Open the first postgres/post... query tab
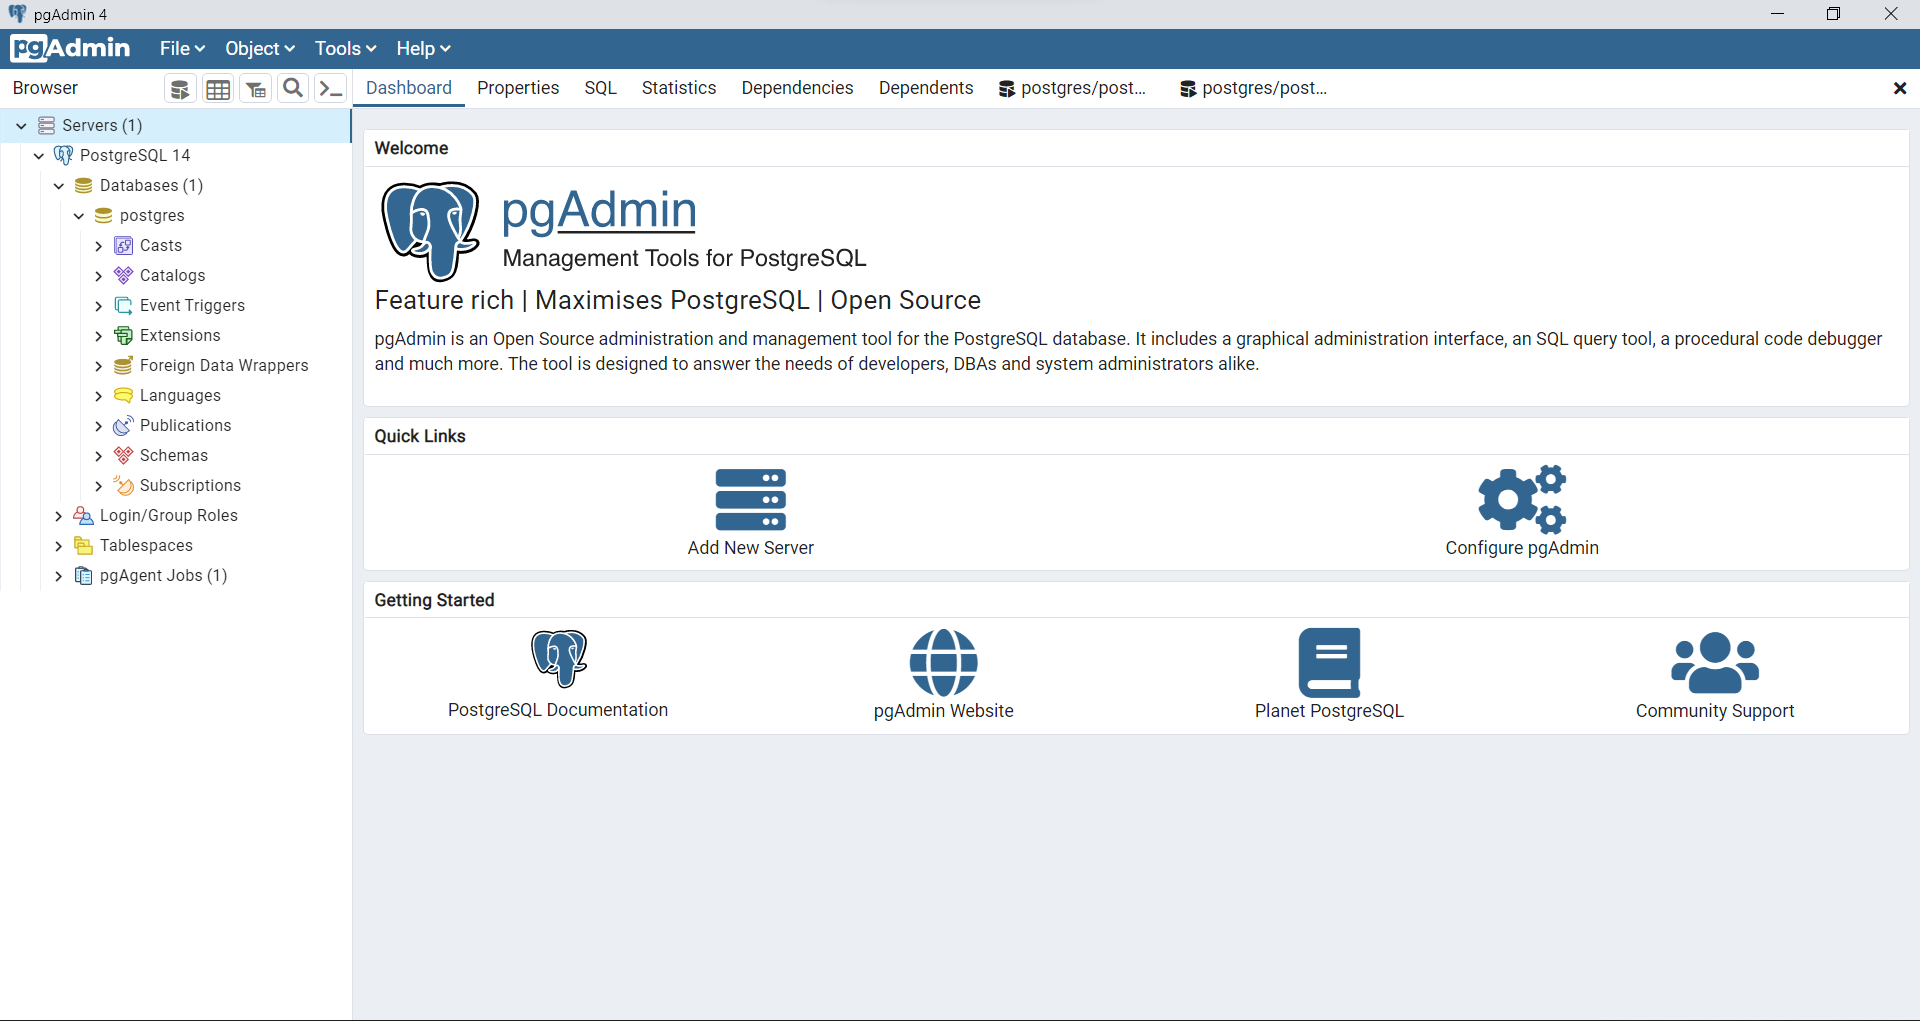This screenshot has height=1021, width=1920. coord(1073,88)
